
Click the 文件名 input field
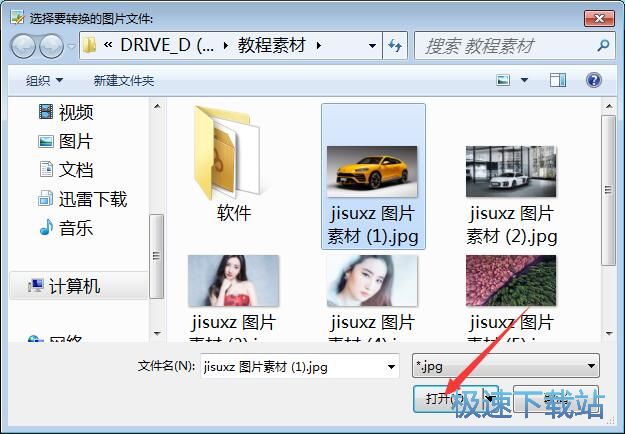click(x=300, y=366)
